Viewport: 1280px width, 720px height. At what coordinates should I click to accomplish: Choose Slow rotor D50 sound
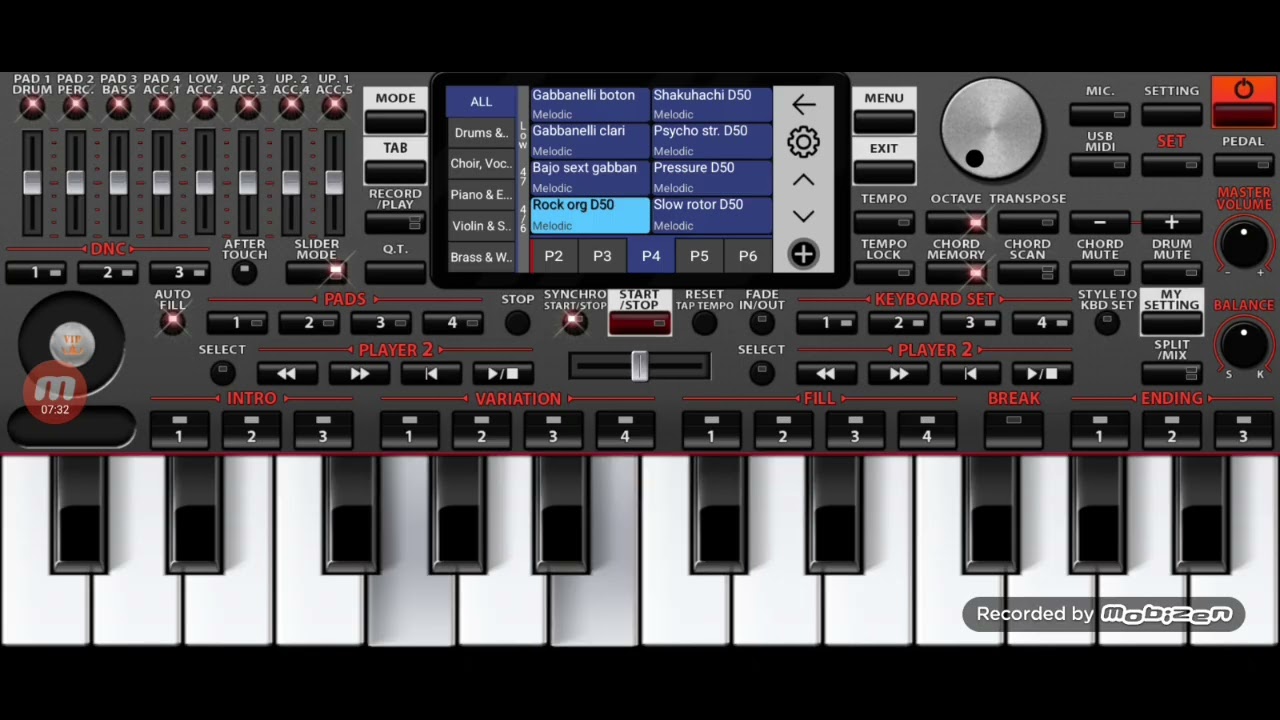click(711, 215)
